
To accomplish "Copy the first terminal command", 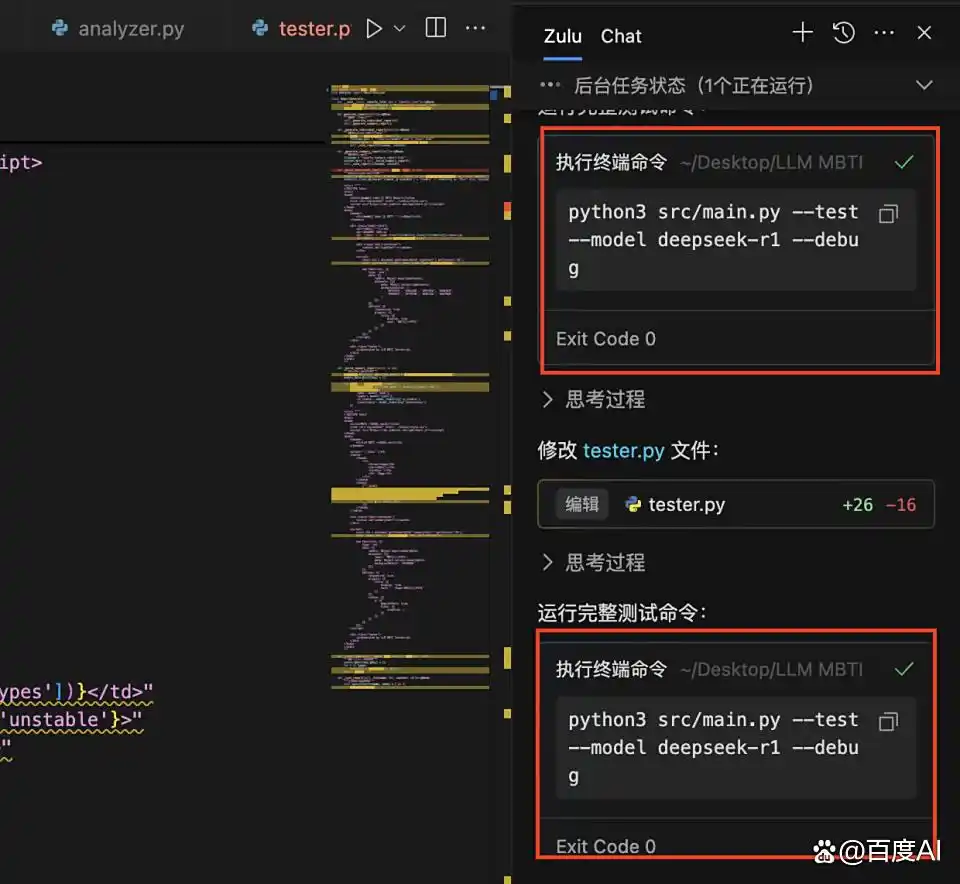I will pos(888,213).
